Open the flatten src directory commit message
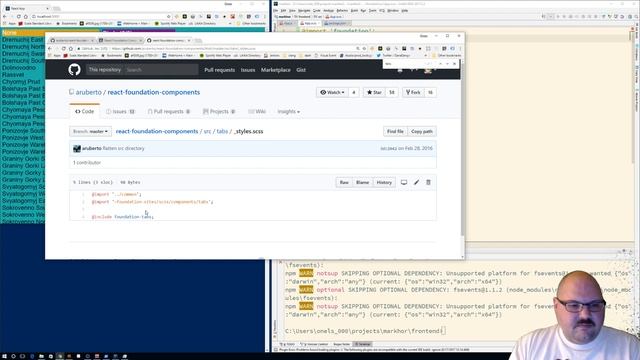This screenshot has width=640, height=360. pyautogui.click(x=124, y=149)
